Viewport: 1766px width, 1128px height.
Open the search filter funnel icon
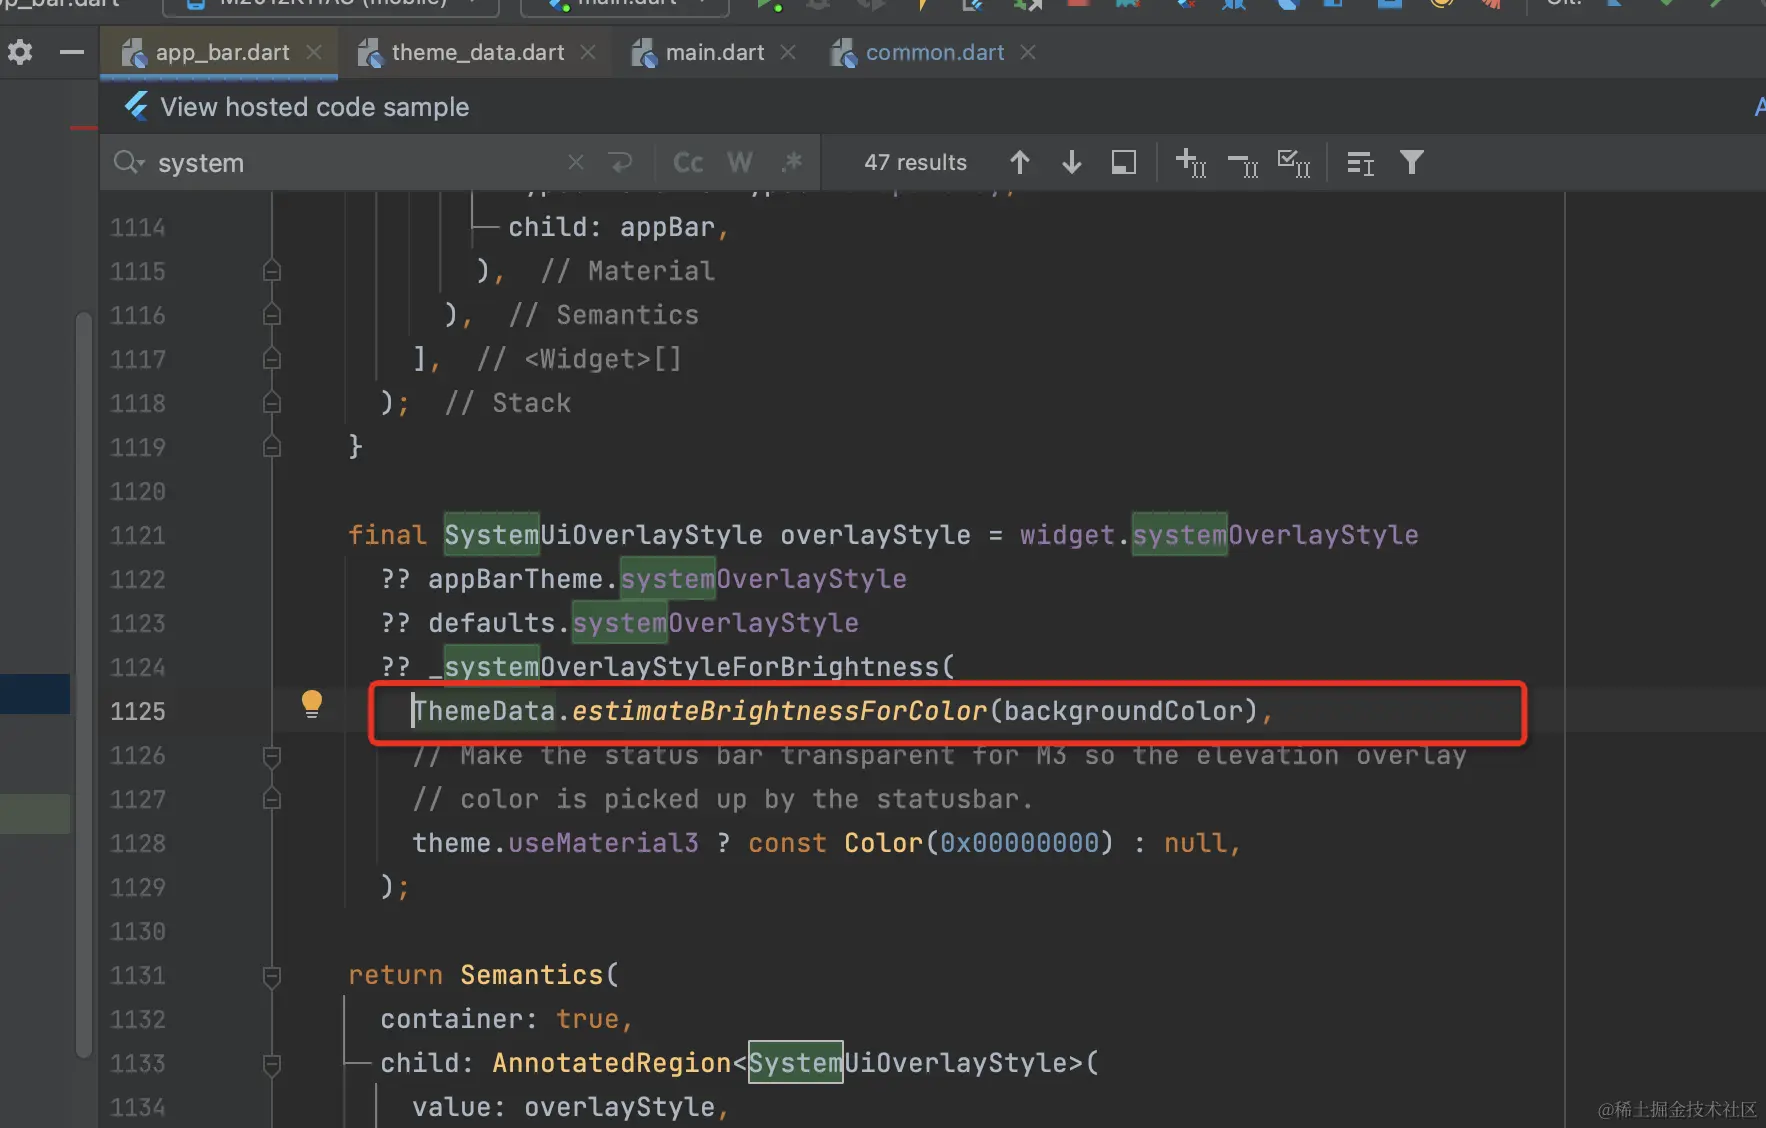coord(1411,162)
